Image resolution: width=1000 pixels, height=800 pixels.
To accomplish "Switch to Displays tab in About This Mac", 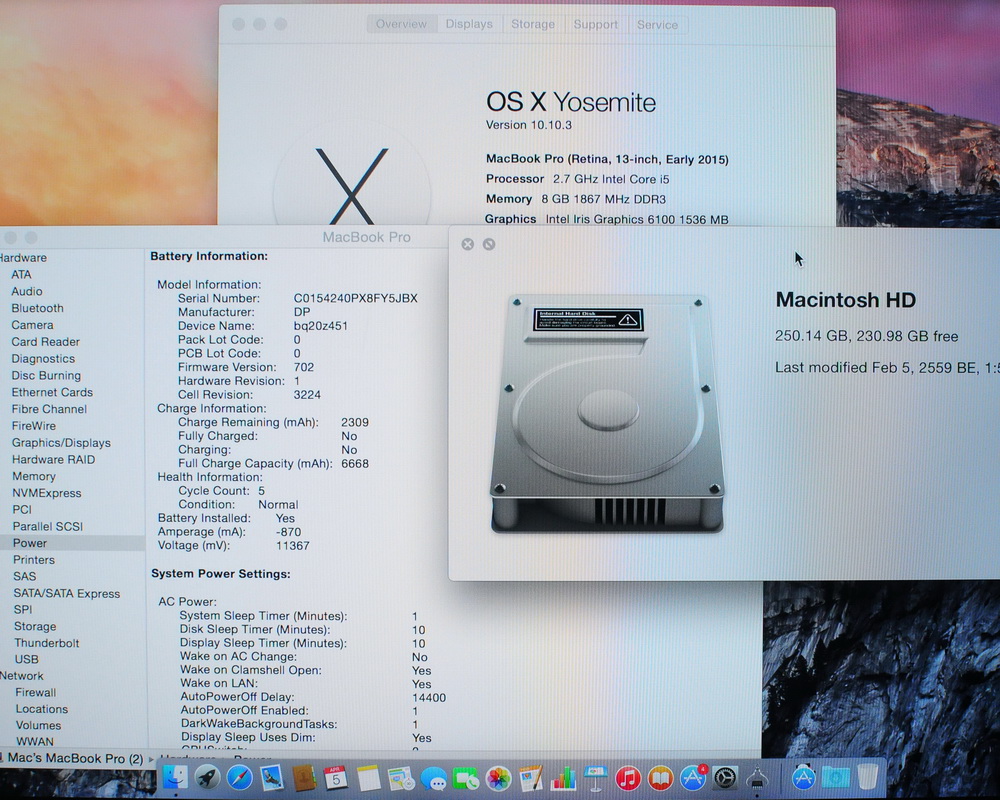I will click(x=469, y=24).
